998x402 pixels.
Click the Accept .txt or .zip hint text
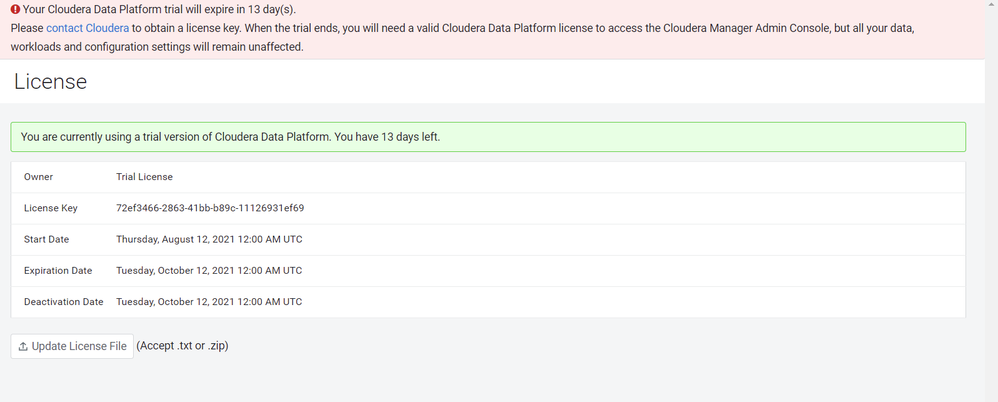point(183,346)
